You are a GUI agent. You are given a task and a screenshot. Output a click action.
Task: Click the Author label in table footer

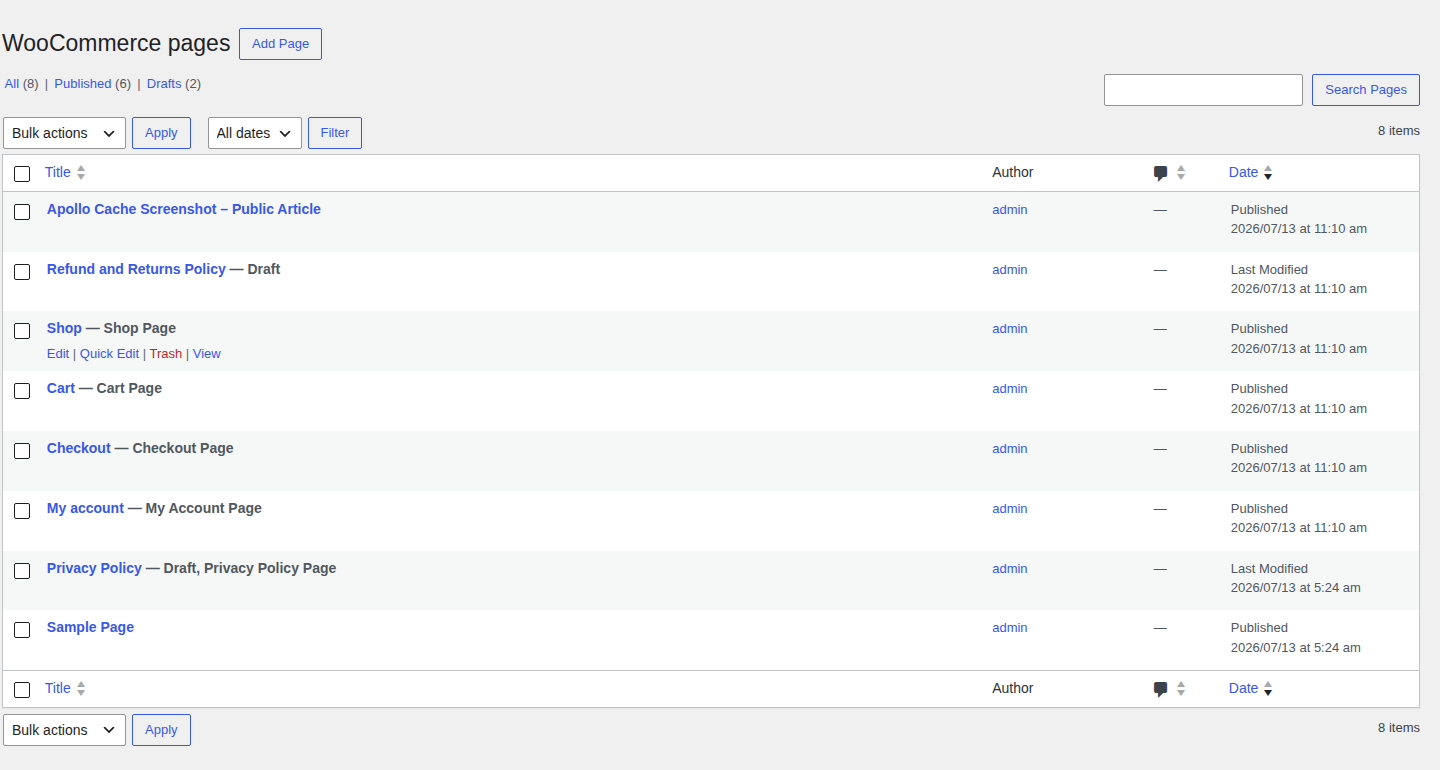1013,688
